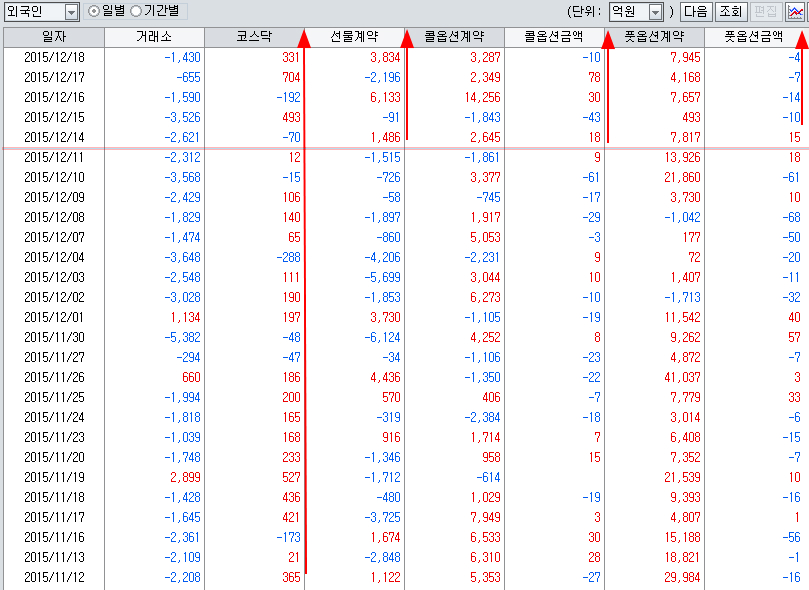Select the 기간별 radio button

(x=136, y=12)
